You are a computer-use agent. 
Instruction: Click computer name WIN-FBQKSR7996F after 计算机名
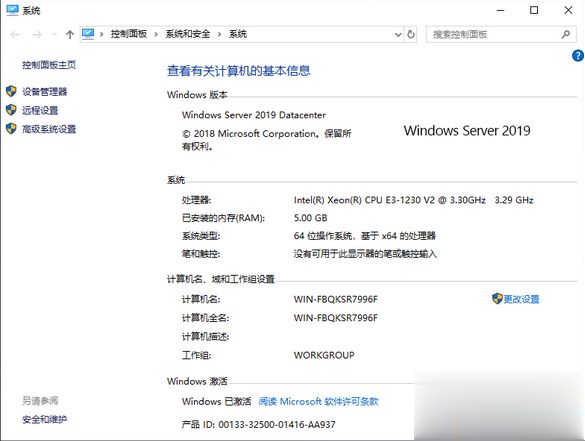336,299
